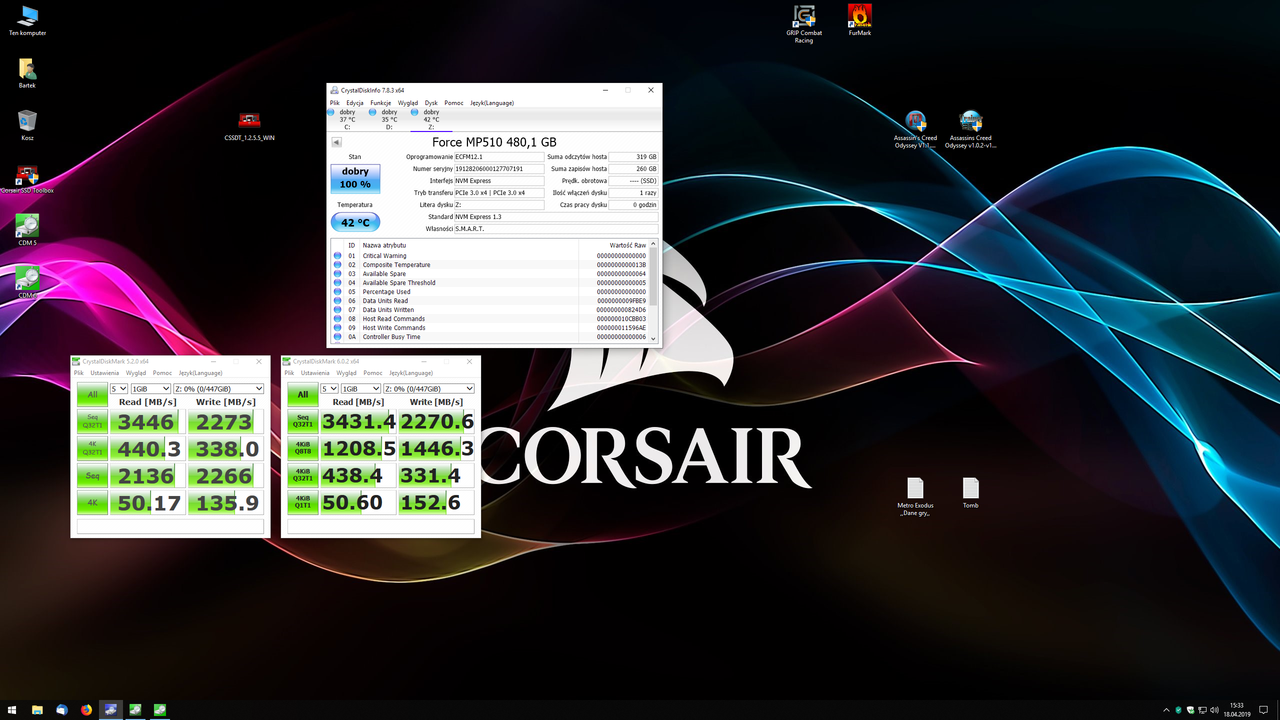Click comment field in CrystalDiskMark 6.0.2

point(381,526)
